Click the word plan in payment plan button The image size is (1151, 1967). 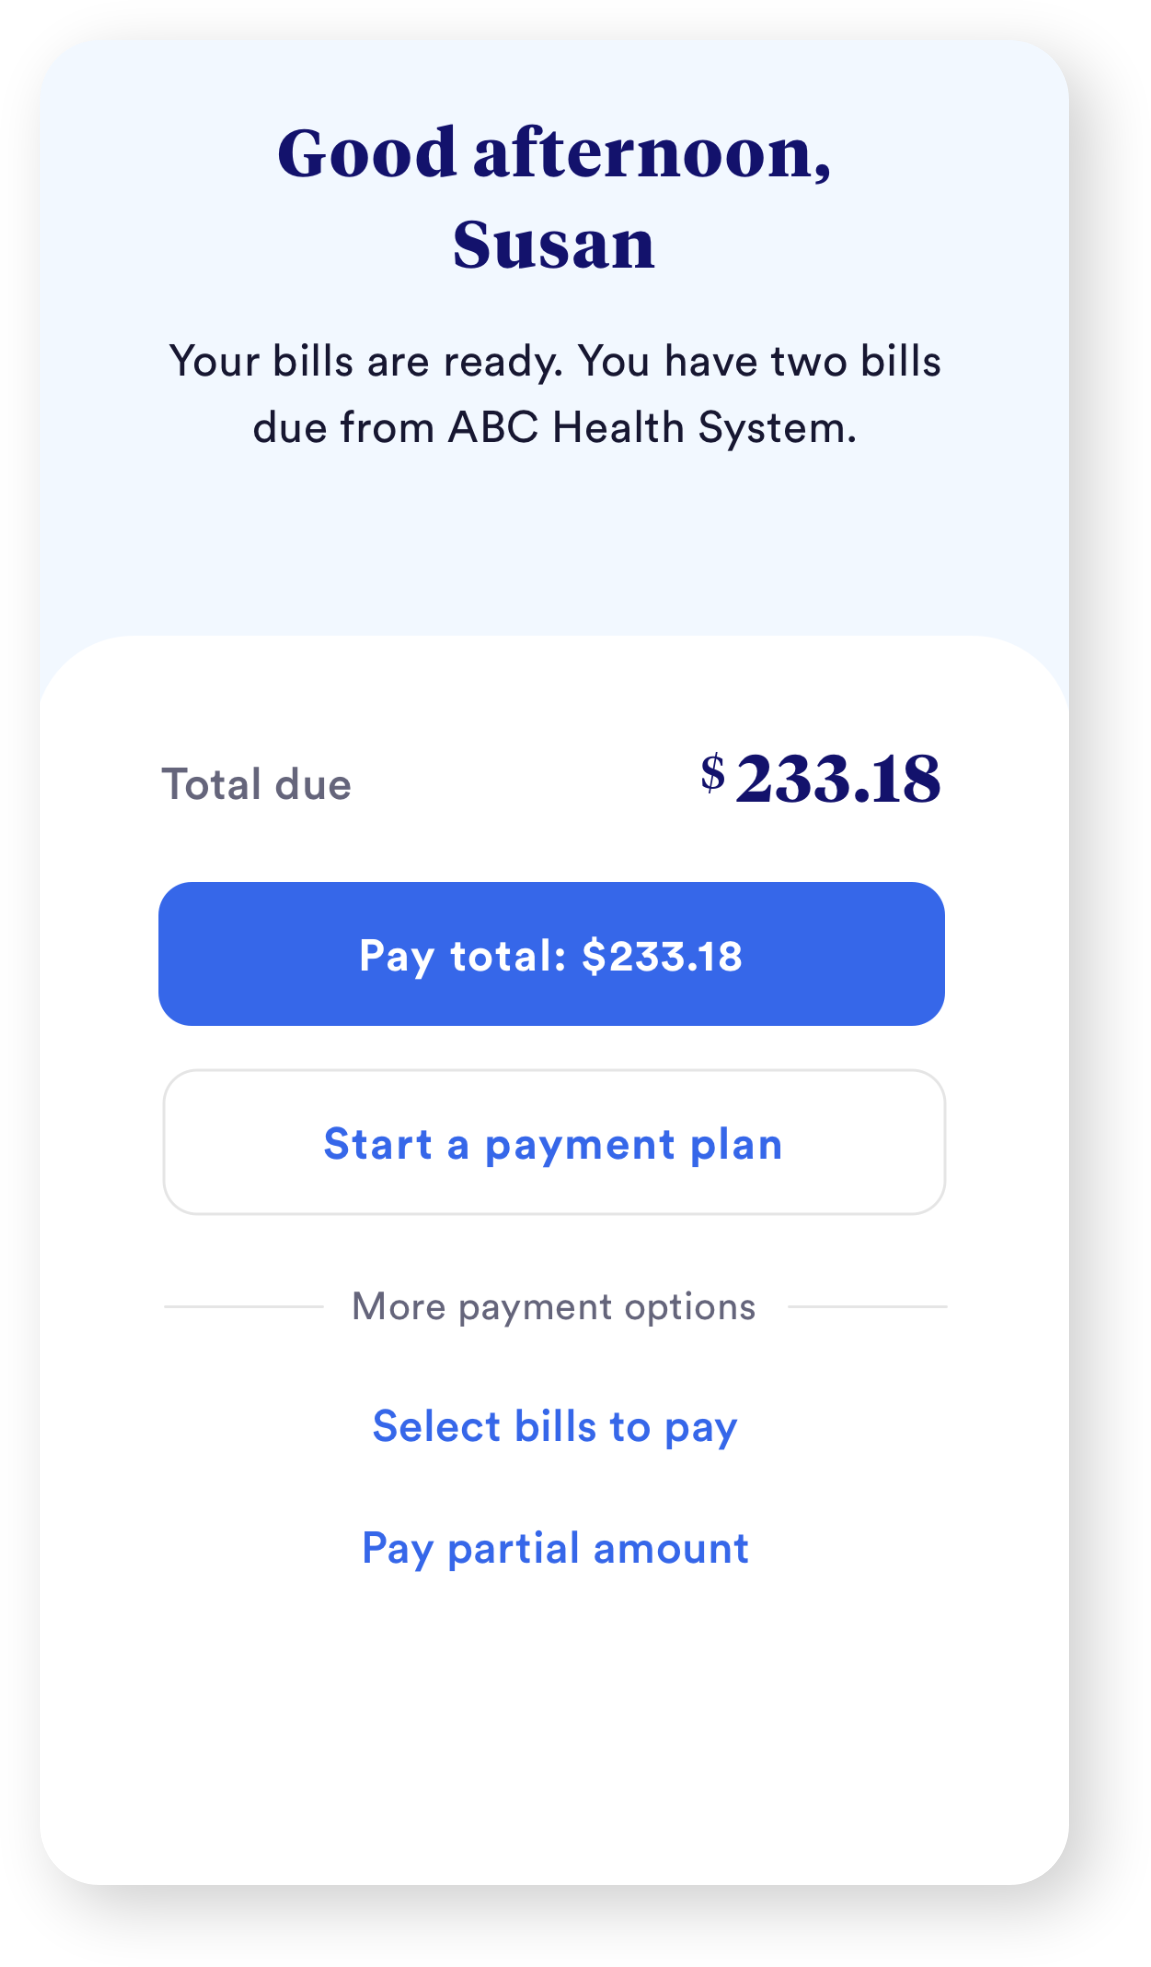point(737,1145)
